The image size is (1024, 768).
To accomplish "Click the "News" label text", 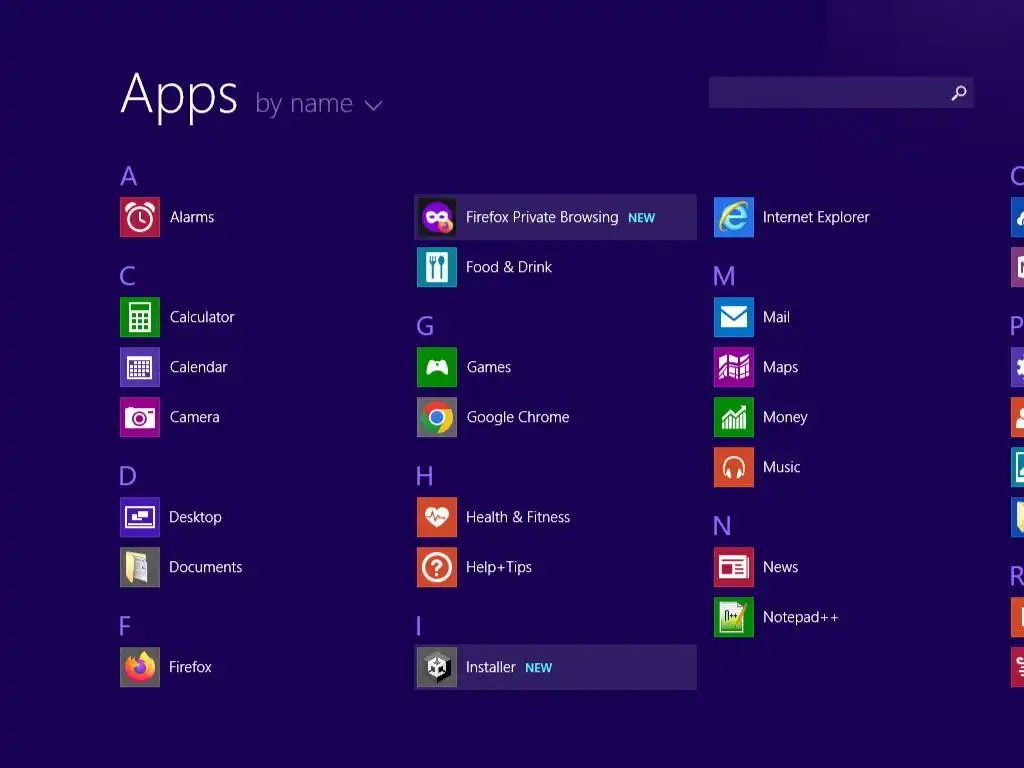I will click(x=780, y=567).
